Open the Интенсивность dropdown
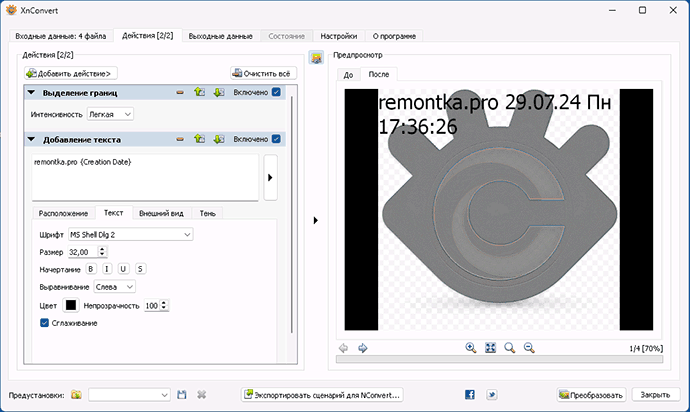Screen dimensions: 690x412 [x=110, y=114]
